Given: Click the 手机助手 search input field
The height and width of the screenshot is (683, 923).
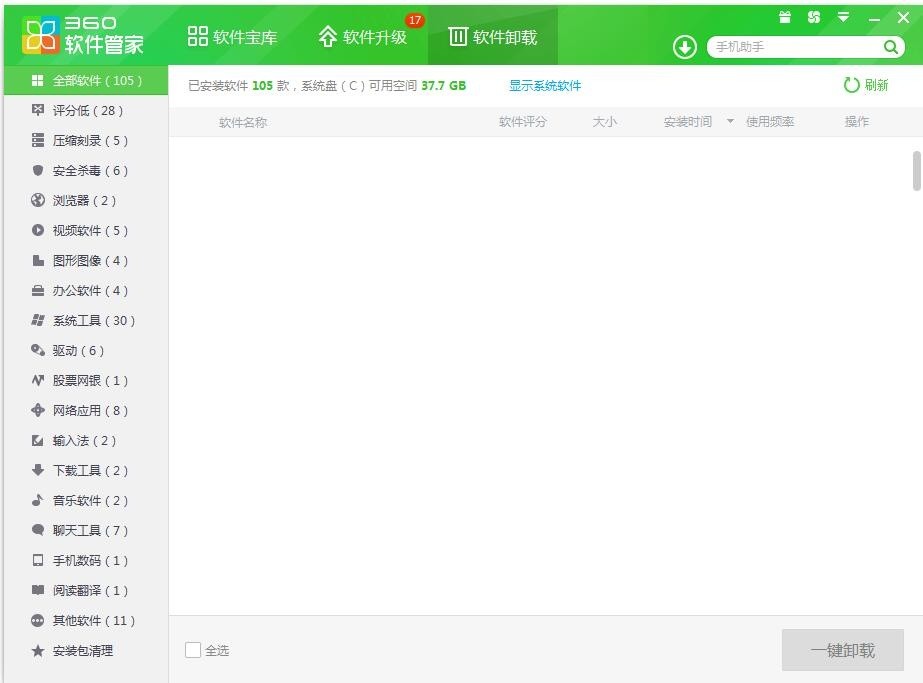Looking at the screenshot, I should pyautogui.click(x=790, y=46).
